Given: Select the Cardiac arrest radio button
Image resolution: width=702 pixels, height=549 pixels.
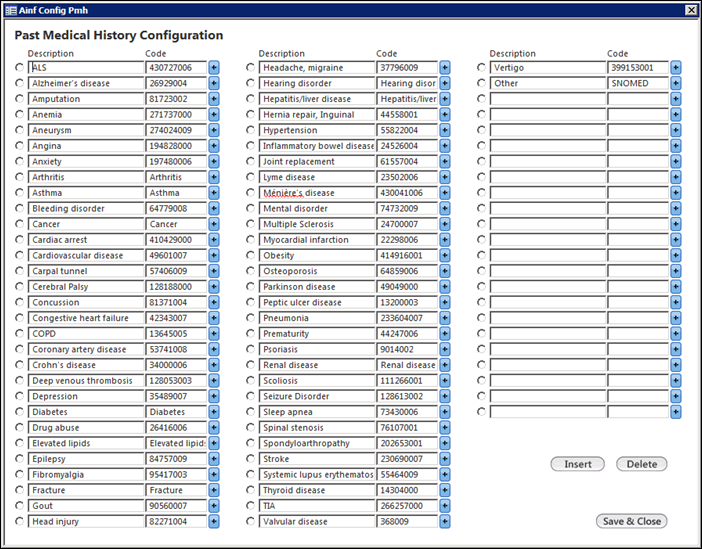Looking at the screenshot, I should click(19, 240).
